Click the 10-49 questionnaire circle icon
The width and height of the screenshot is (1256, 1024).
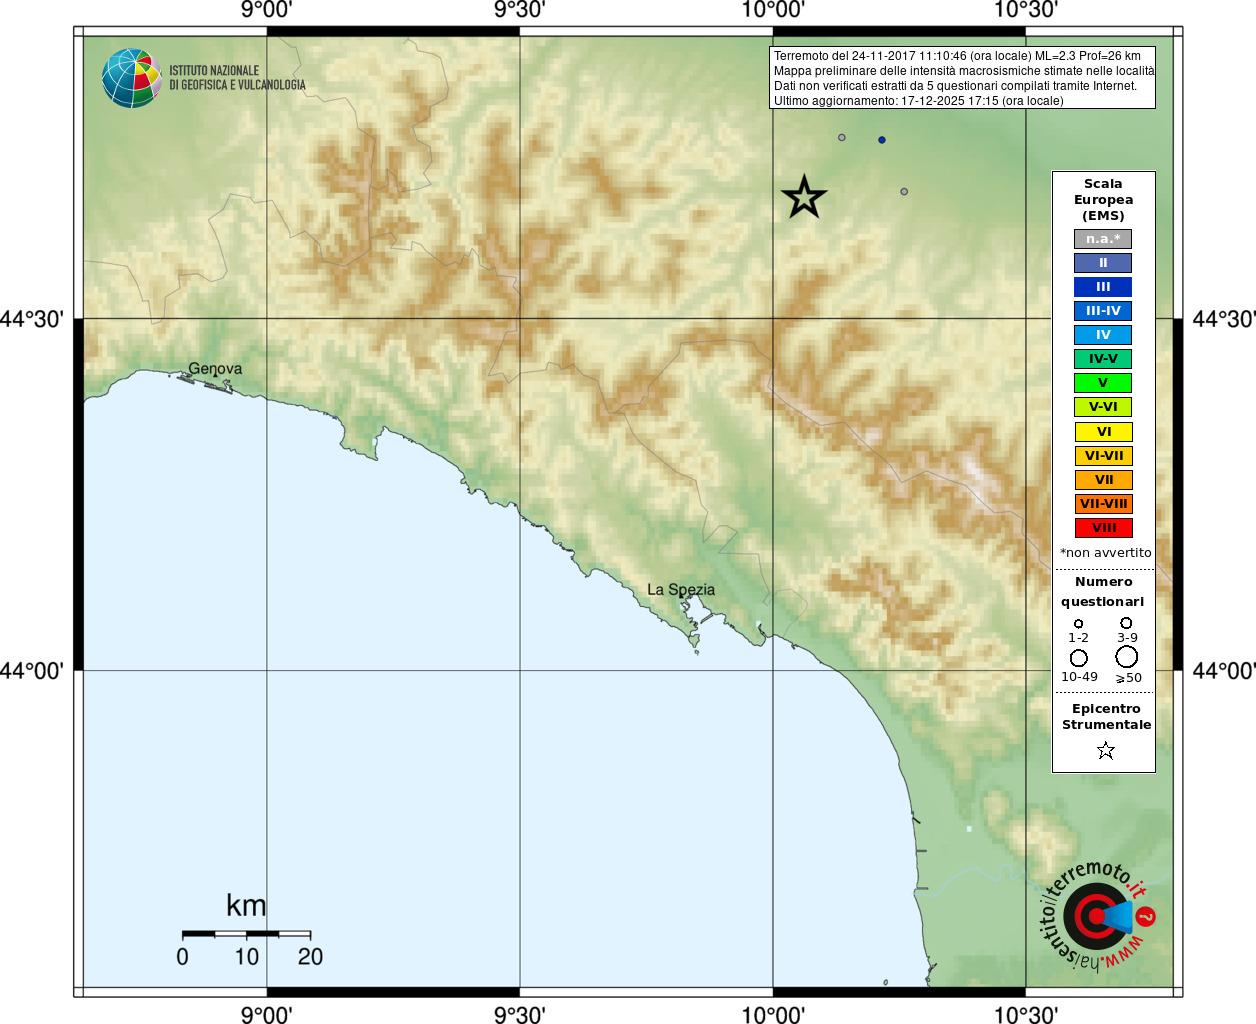point(1079,658)
